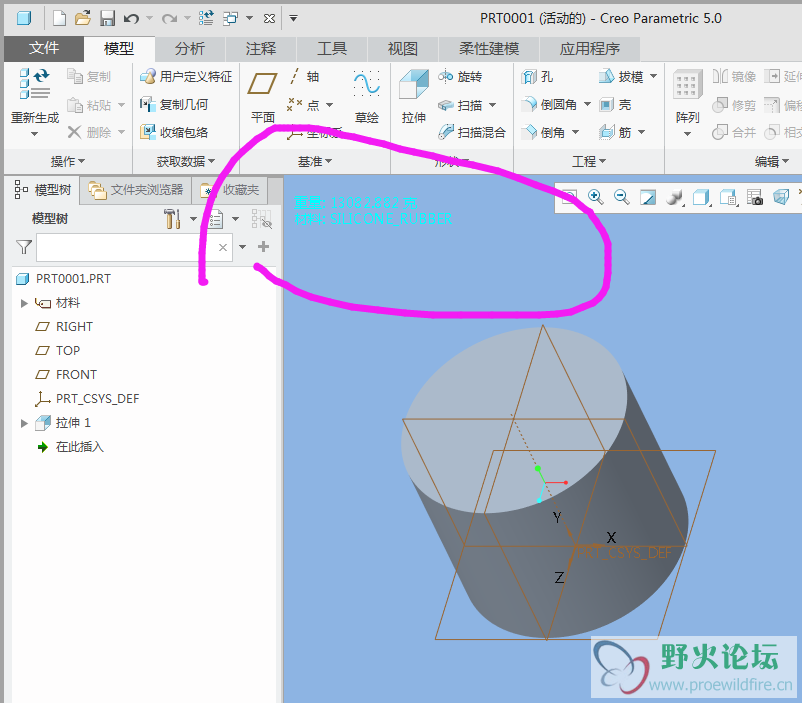This screenshot has width=802, height=703.
Task: Open the quick access toolbar customize arrow
Action: point(293,18)
